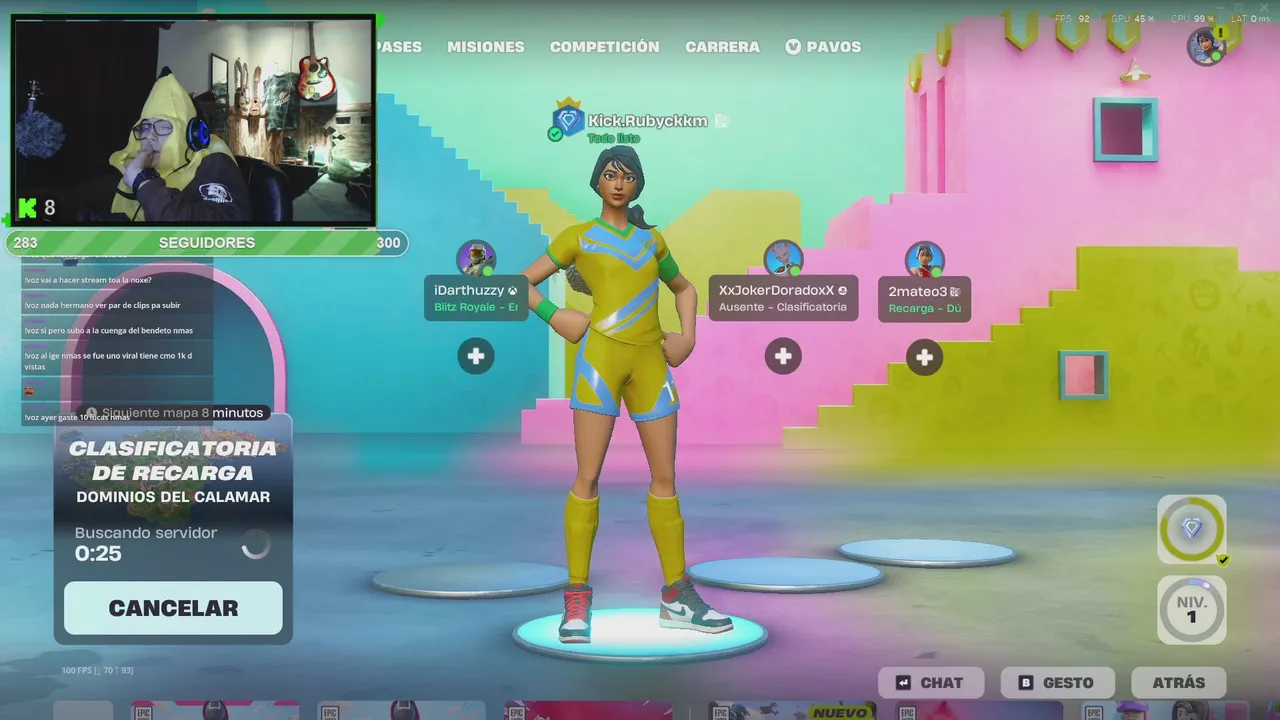Click the FPS 92 readout
1280x720 pixels.
pyautogui.click(x=1072, y=19)
